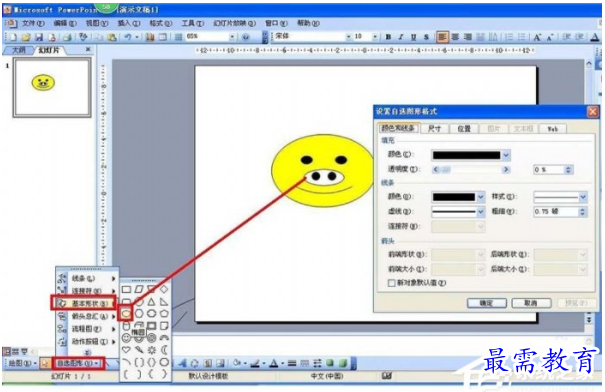This screenshot has width=605, height=392.
Task: Open 线条 lines submenu in AutoShapes menu
Action: [87, 279]
